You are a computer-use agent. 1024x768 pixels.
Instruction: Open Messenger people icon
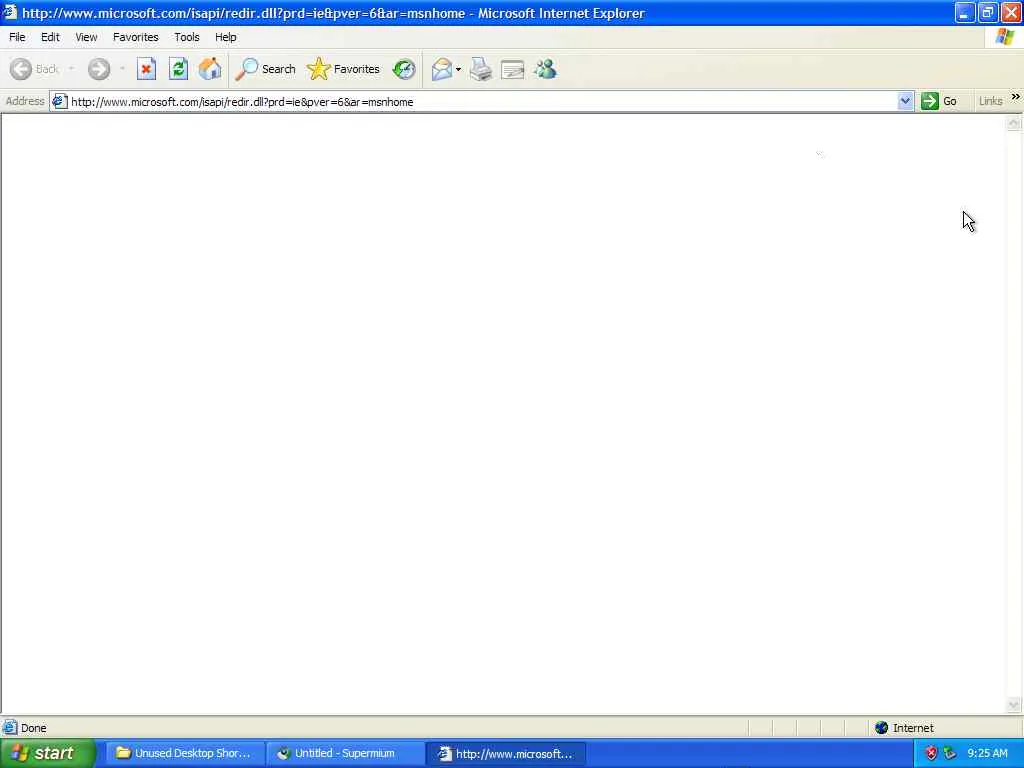click(x=545, y=69)
